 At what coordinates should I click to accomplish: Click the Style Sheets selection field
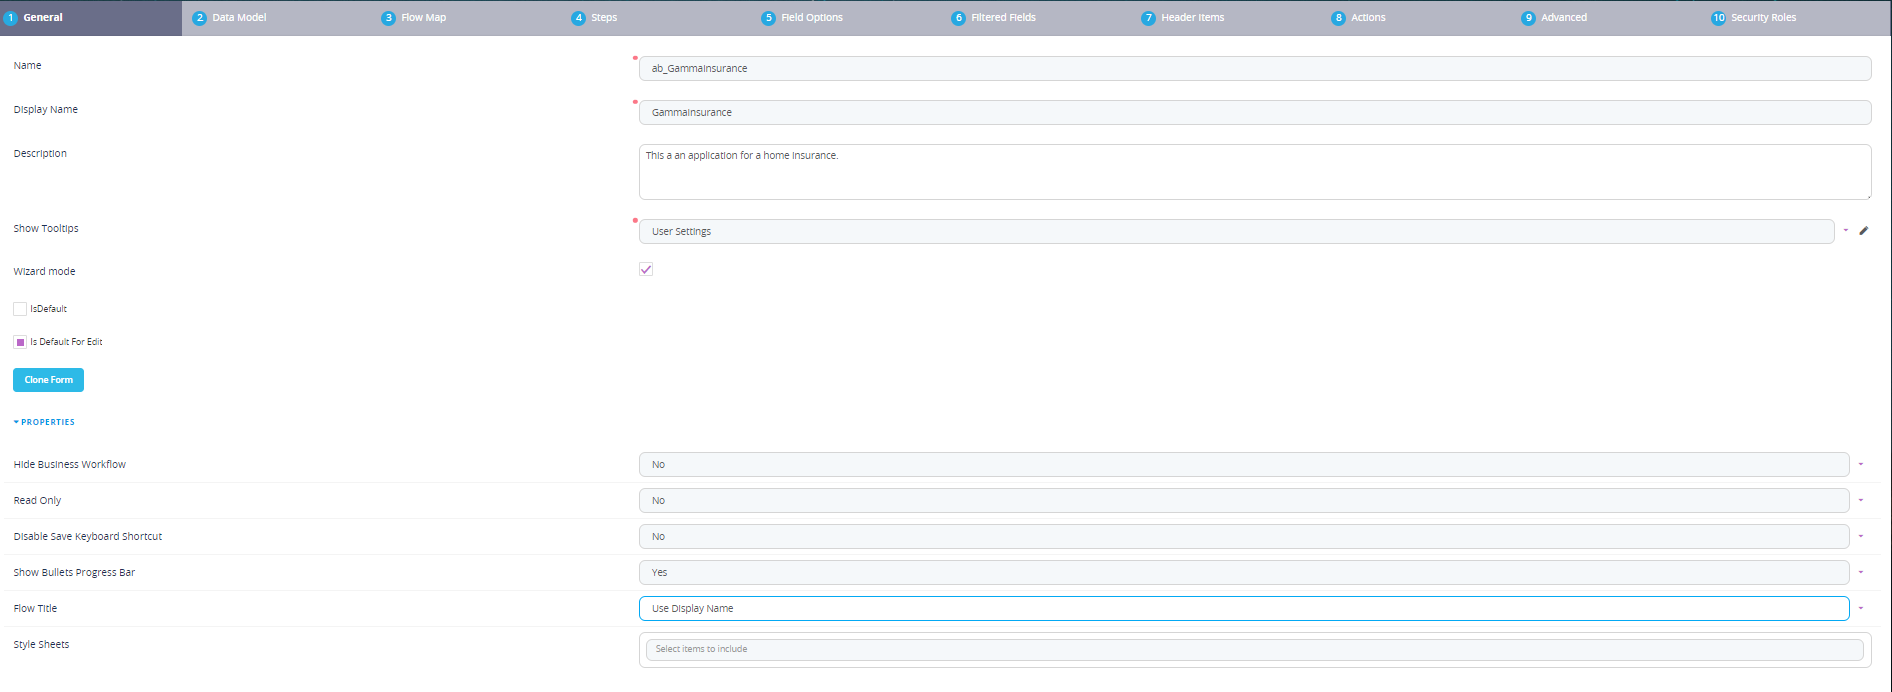(x=1254, y=650)
